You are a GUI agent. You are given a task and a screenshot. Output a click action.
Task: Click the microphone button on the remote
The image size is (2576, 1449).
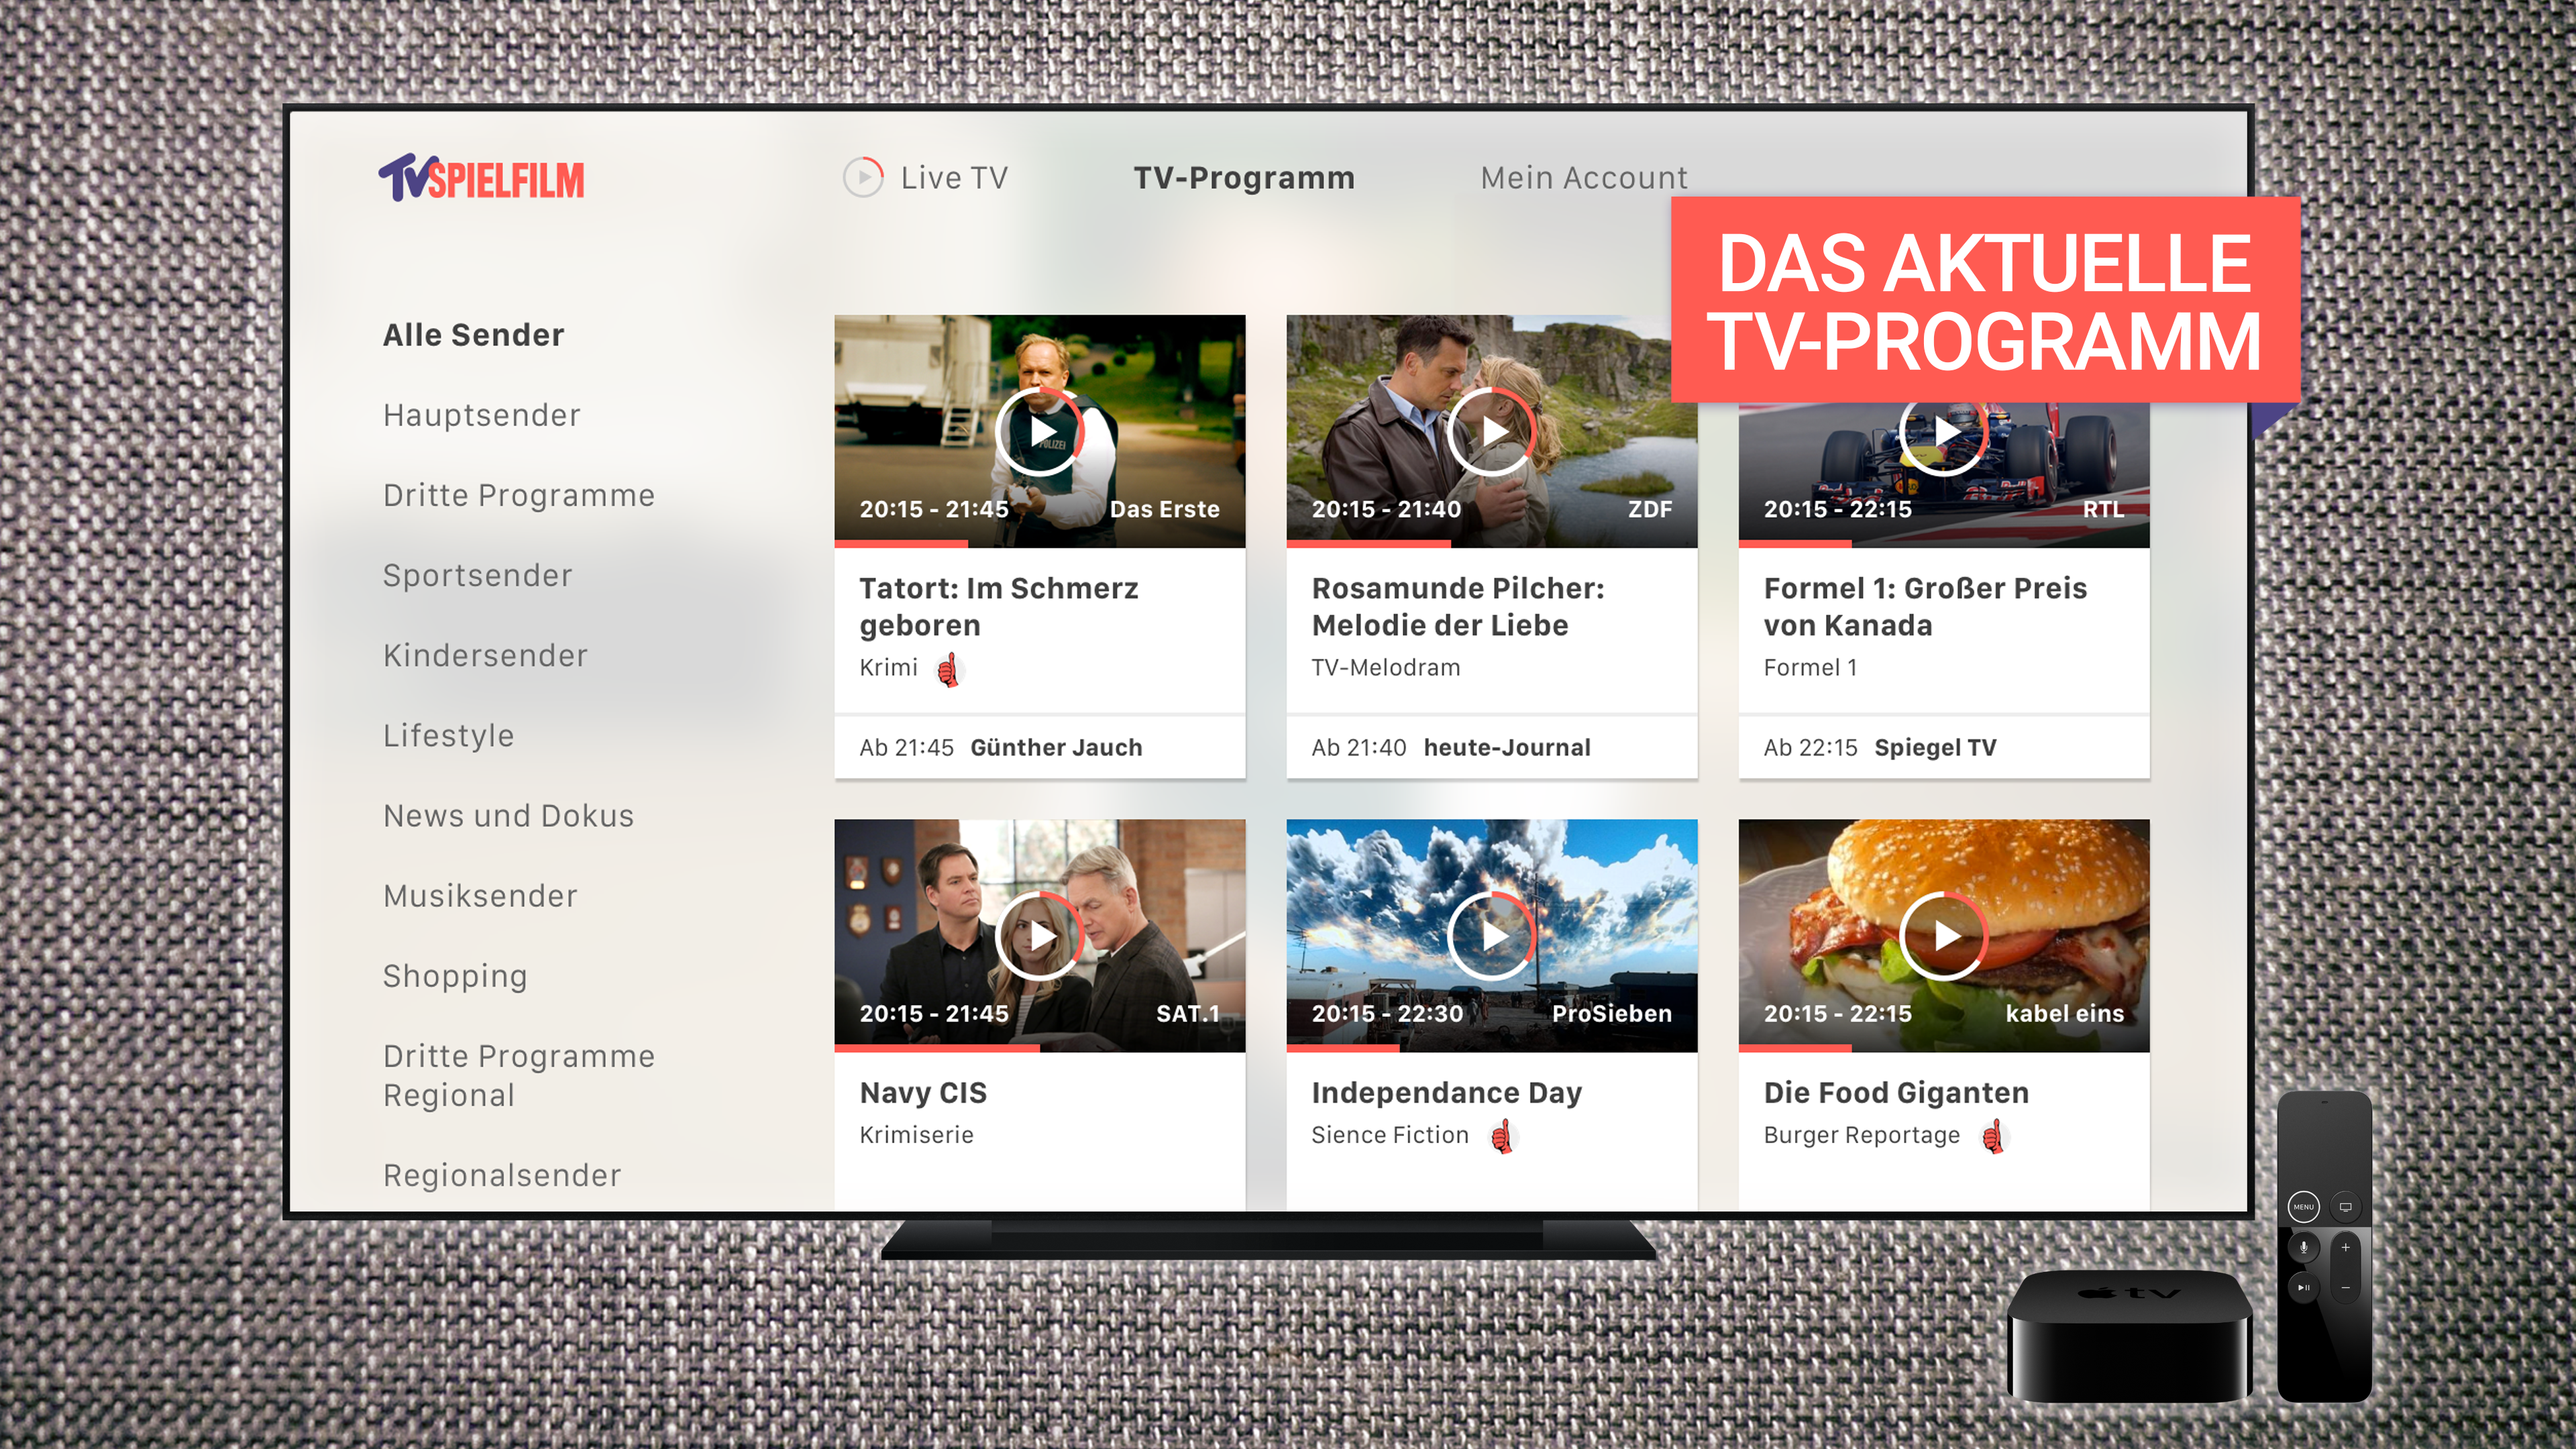[x=2304, y=1247]
